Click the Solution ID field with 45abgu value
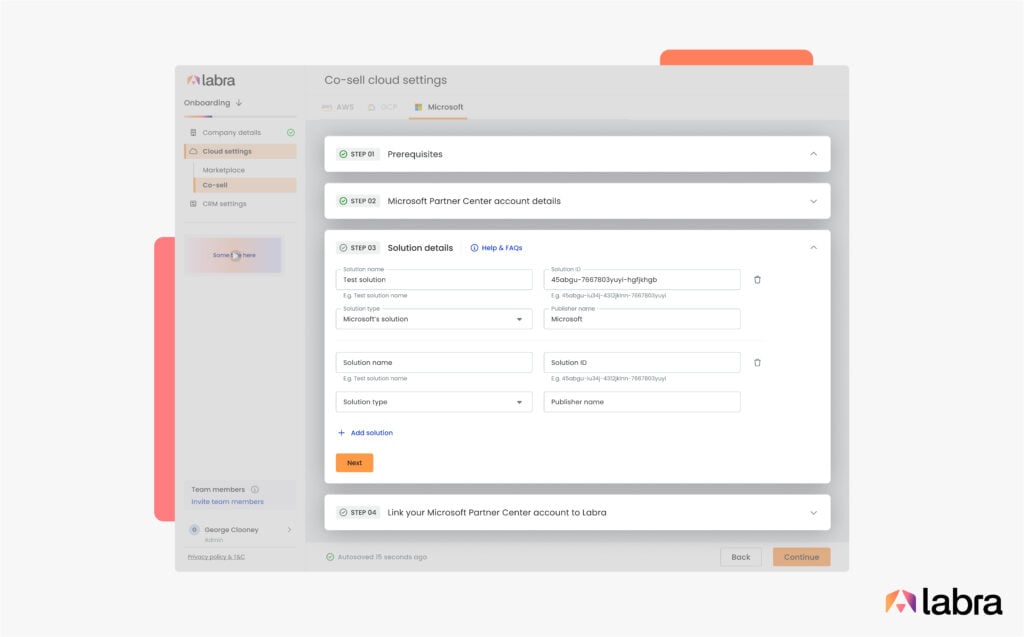 click(642, 280)
